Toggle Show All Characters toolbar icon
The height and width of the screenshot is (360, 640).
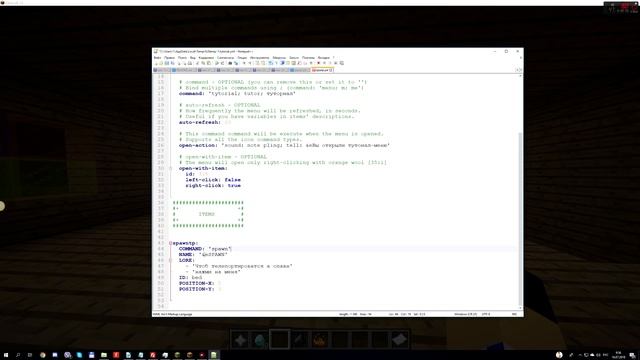[276, 63]
